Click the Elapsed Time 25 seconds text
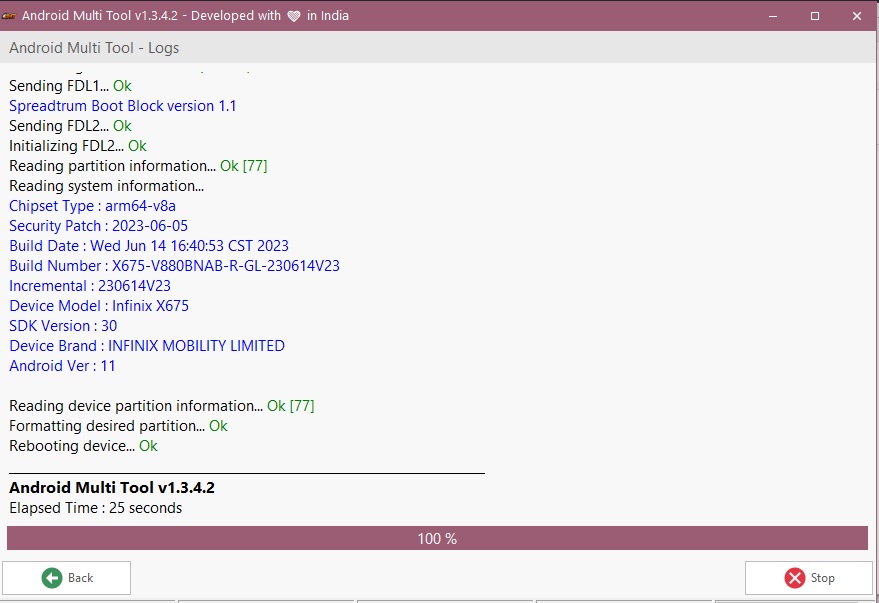Screen dimensions: 879x603 click(95, 508)
